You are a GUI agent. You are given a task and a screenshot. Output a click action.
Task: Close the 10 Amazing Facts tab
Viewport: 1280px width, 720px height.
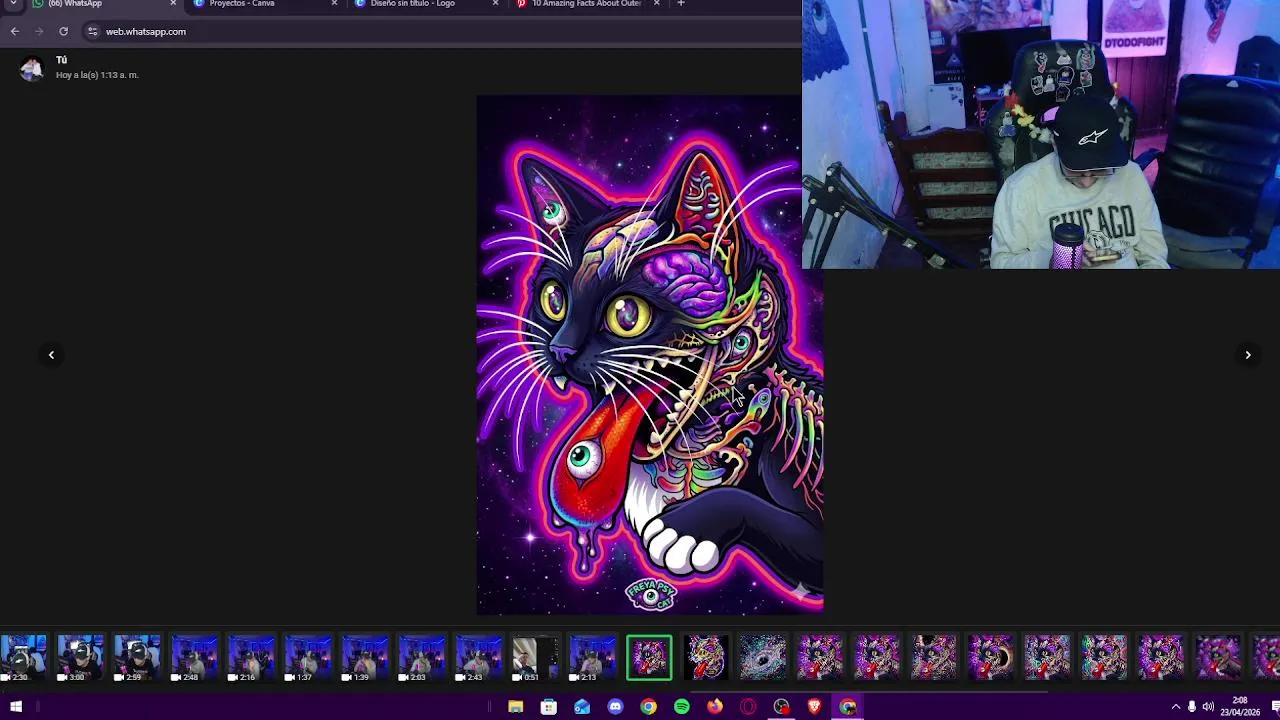656,4
